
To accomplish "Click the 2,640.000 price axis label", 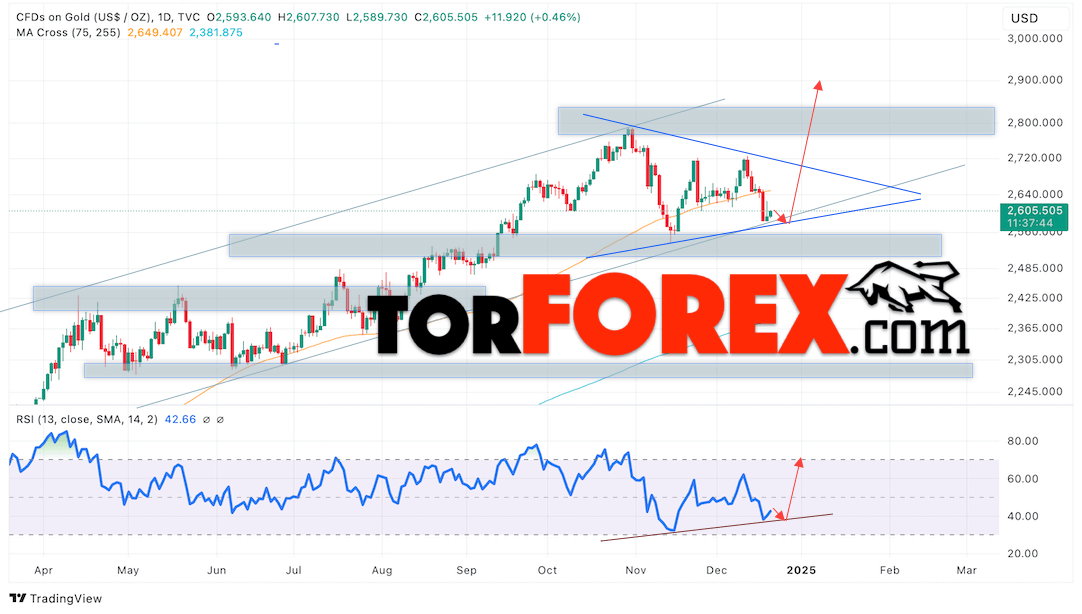I will (1034, 195).
